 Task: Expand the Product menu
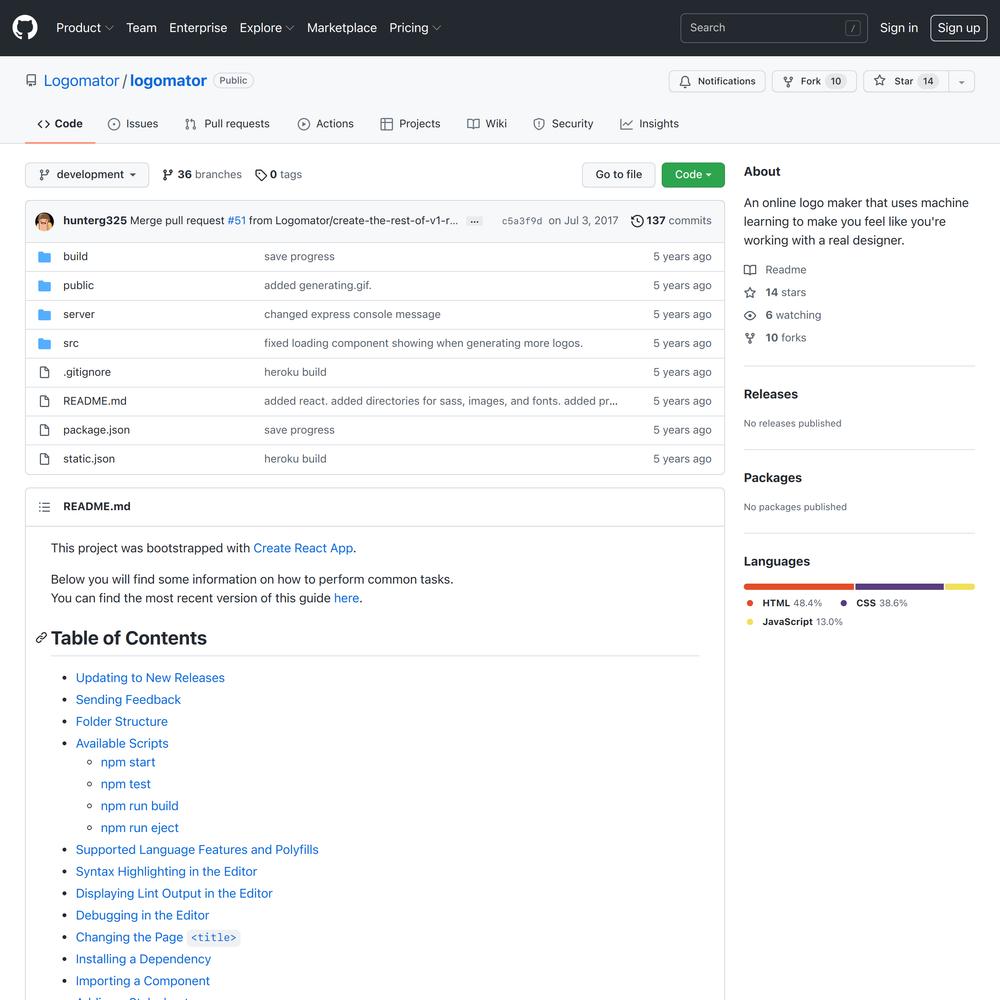84,28
